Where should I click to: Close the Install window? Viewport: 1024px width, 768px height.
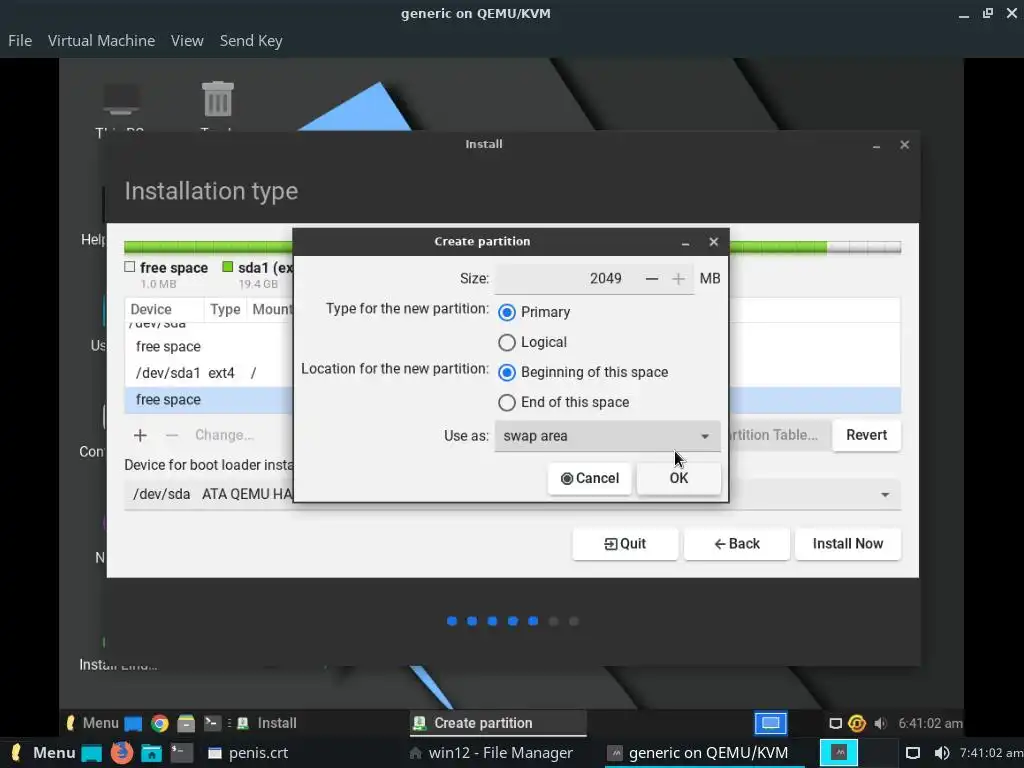click(x=904, y=145)
